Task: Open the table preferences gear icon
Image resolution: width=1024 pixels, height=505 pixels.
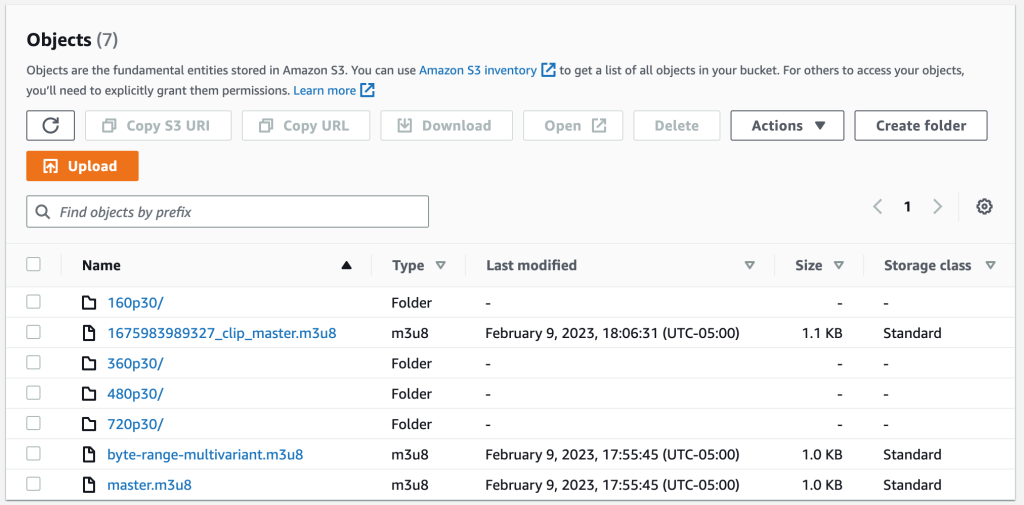Action: click(984, 207)
